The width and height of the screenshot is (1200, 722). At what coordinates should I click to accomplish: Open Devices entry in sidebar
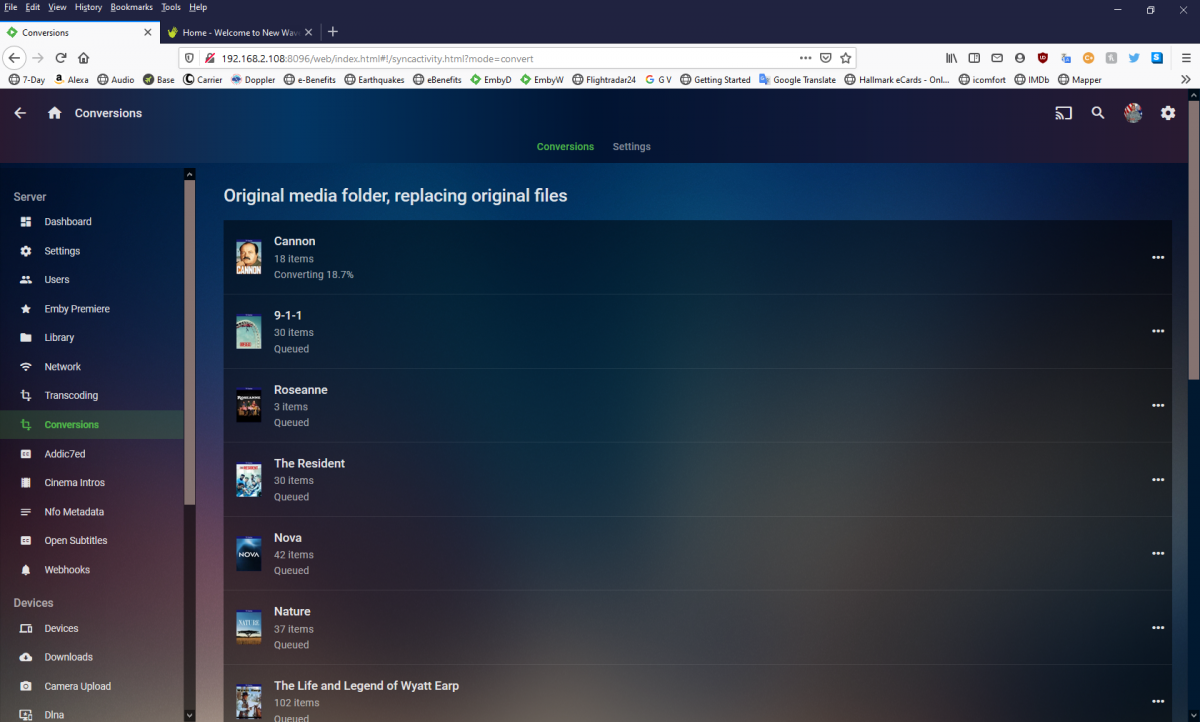(x=92, y=629)
